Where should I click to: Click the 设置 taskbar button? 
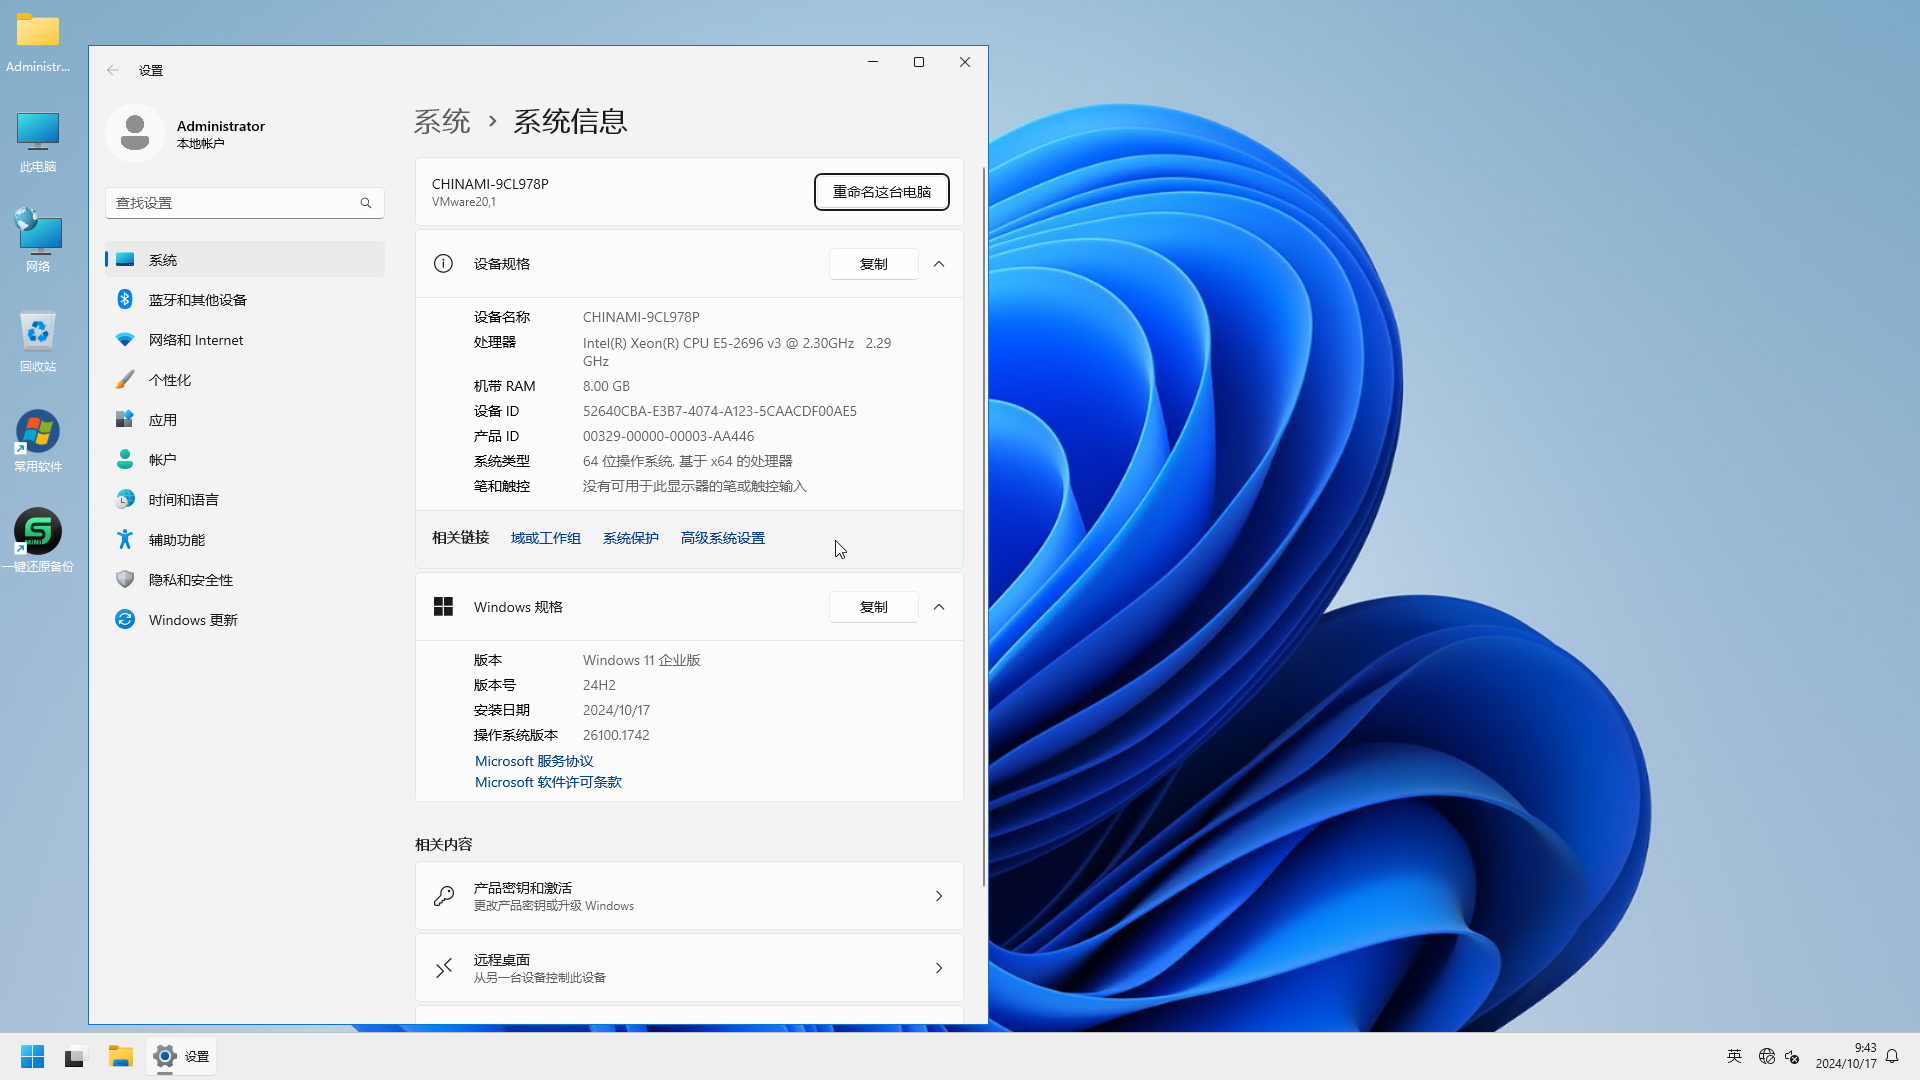click(181, 1056)
